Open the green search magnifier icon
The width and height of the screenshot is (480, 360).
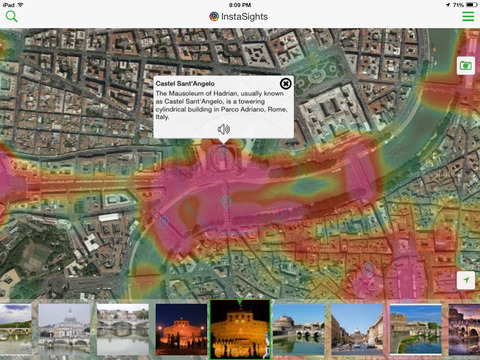(x=12, y=16)
